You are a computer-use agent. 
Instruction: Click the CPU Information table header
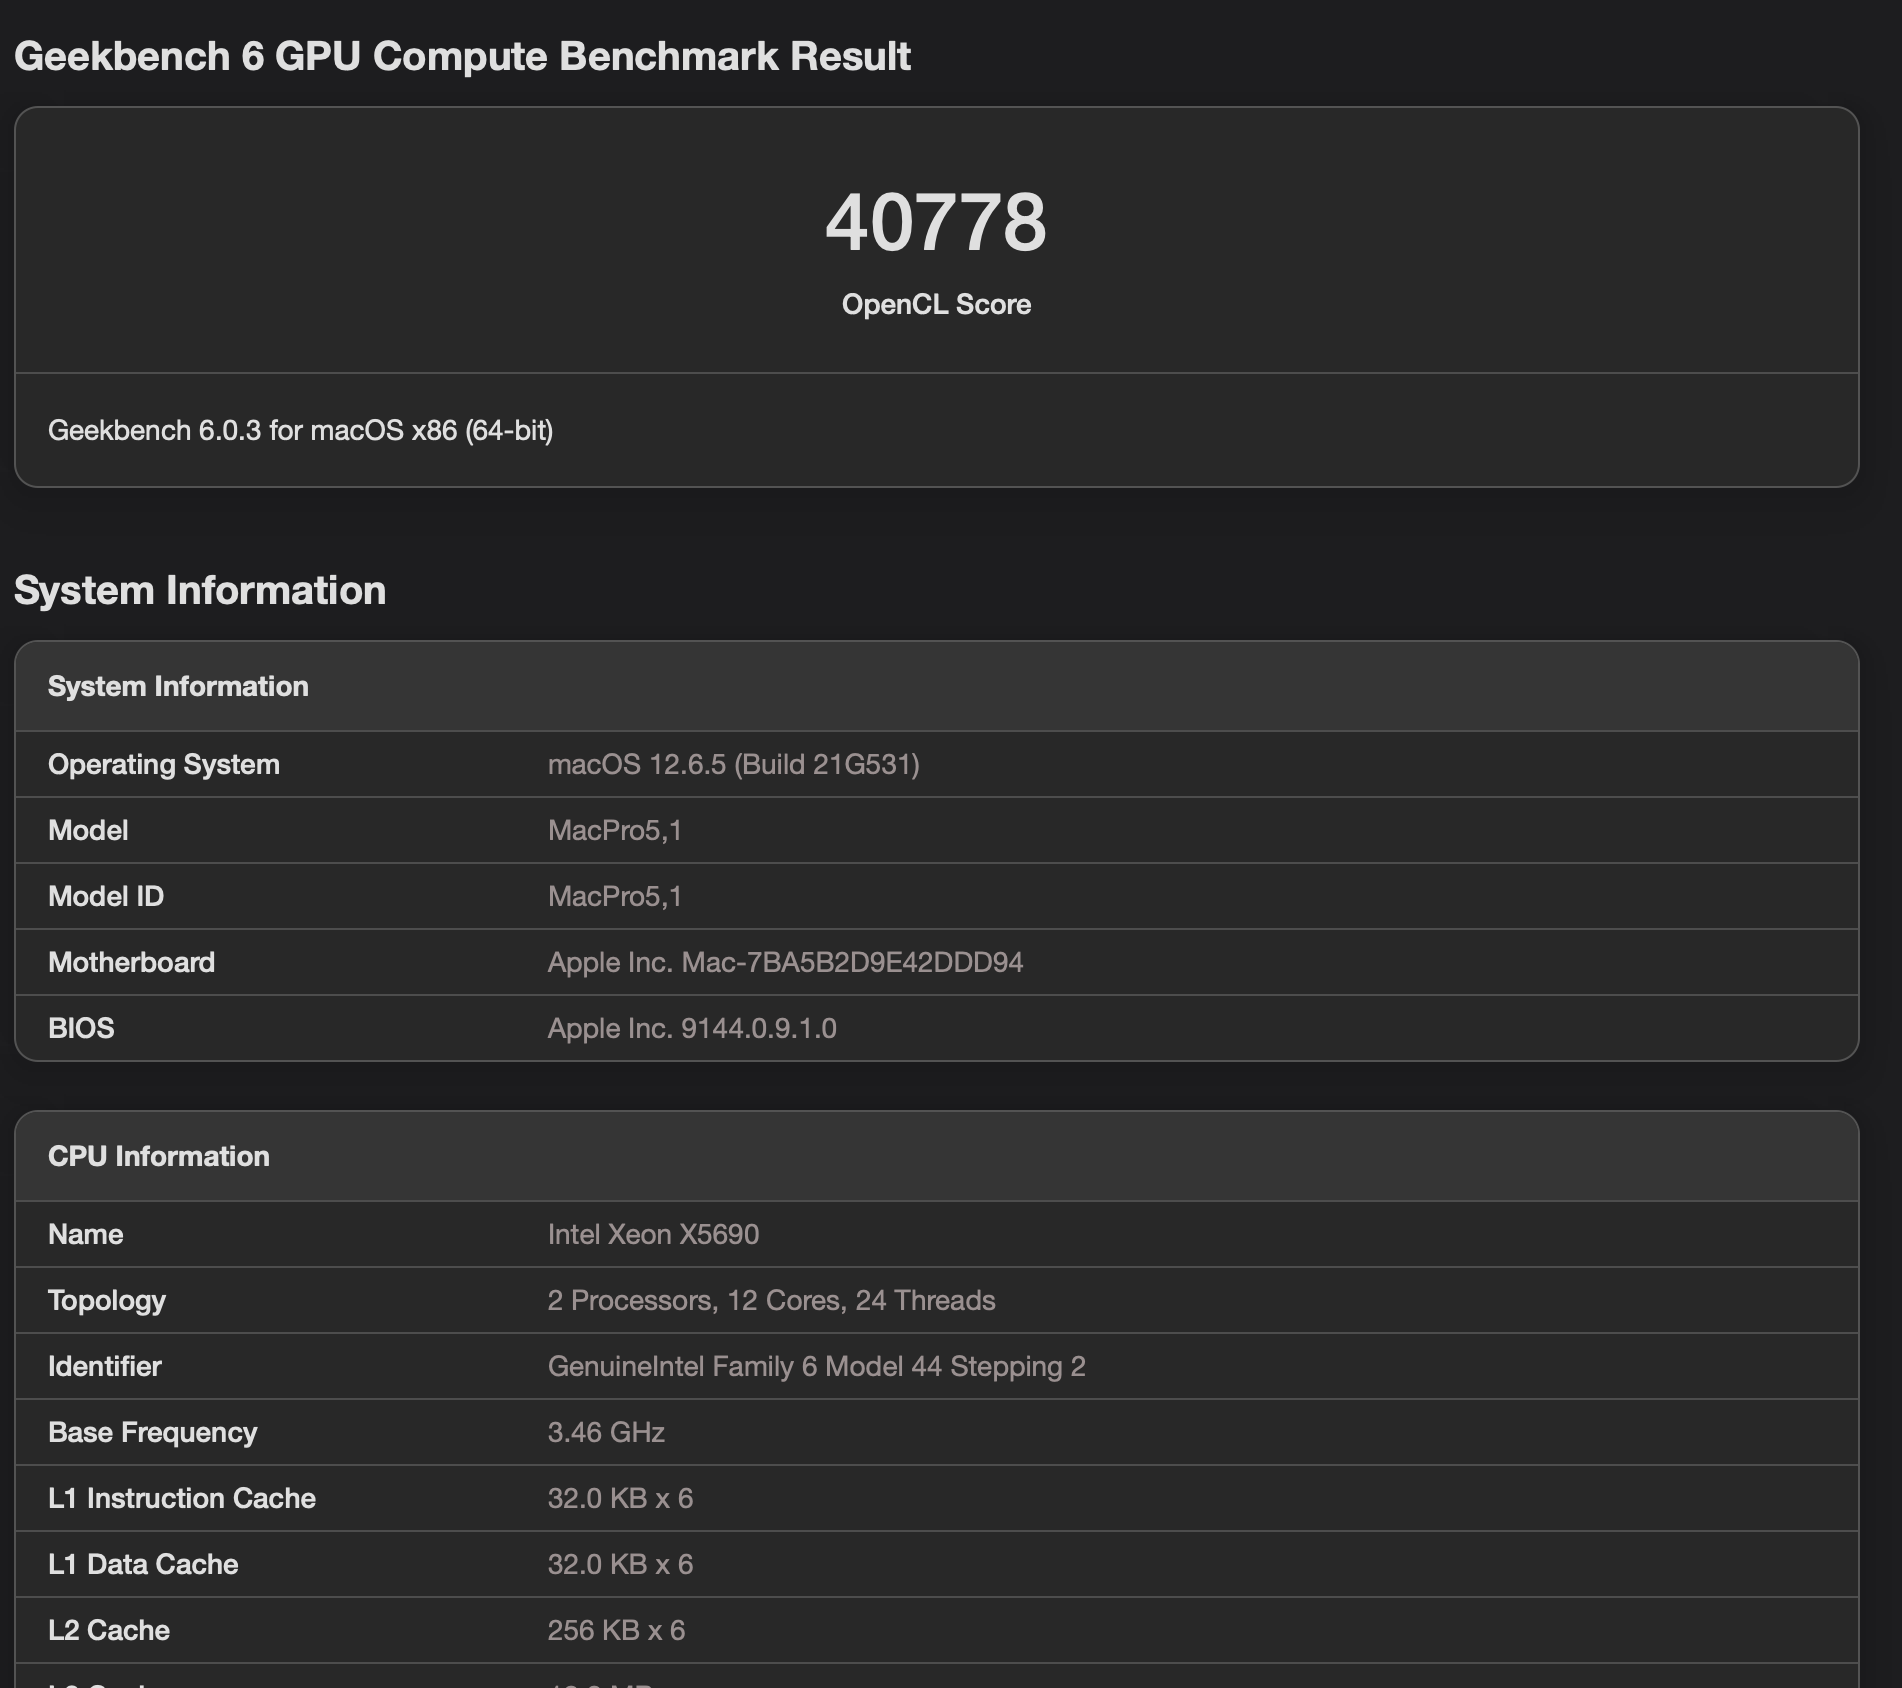pos(159,1156)
